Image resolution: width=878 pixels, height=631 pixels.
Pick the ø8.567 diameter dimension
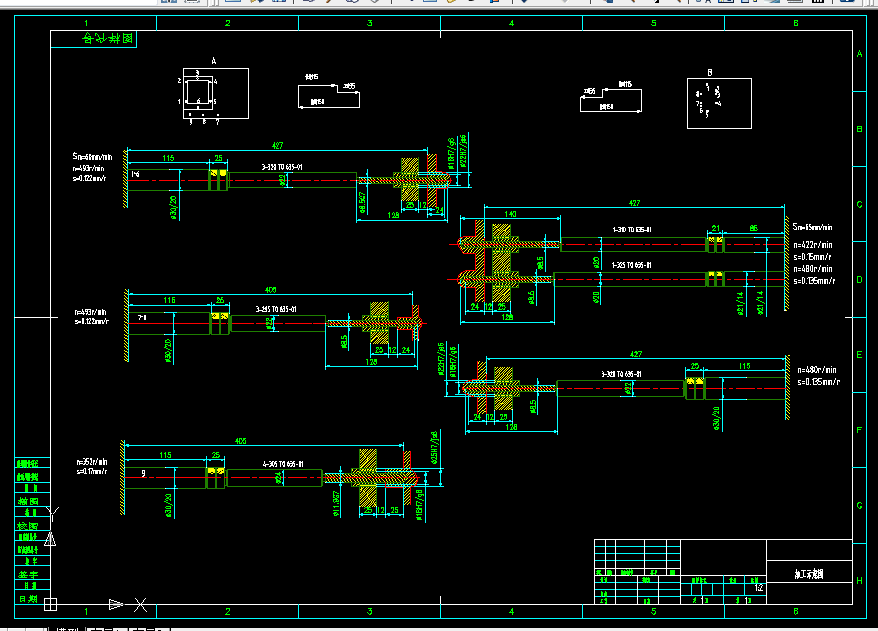click(x=362, y=203)
